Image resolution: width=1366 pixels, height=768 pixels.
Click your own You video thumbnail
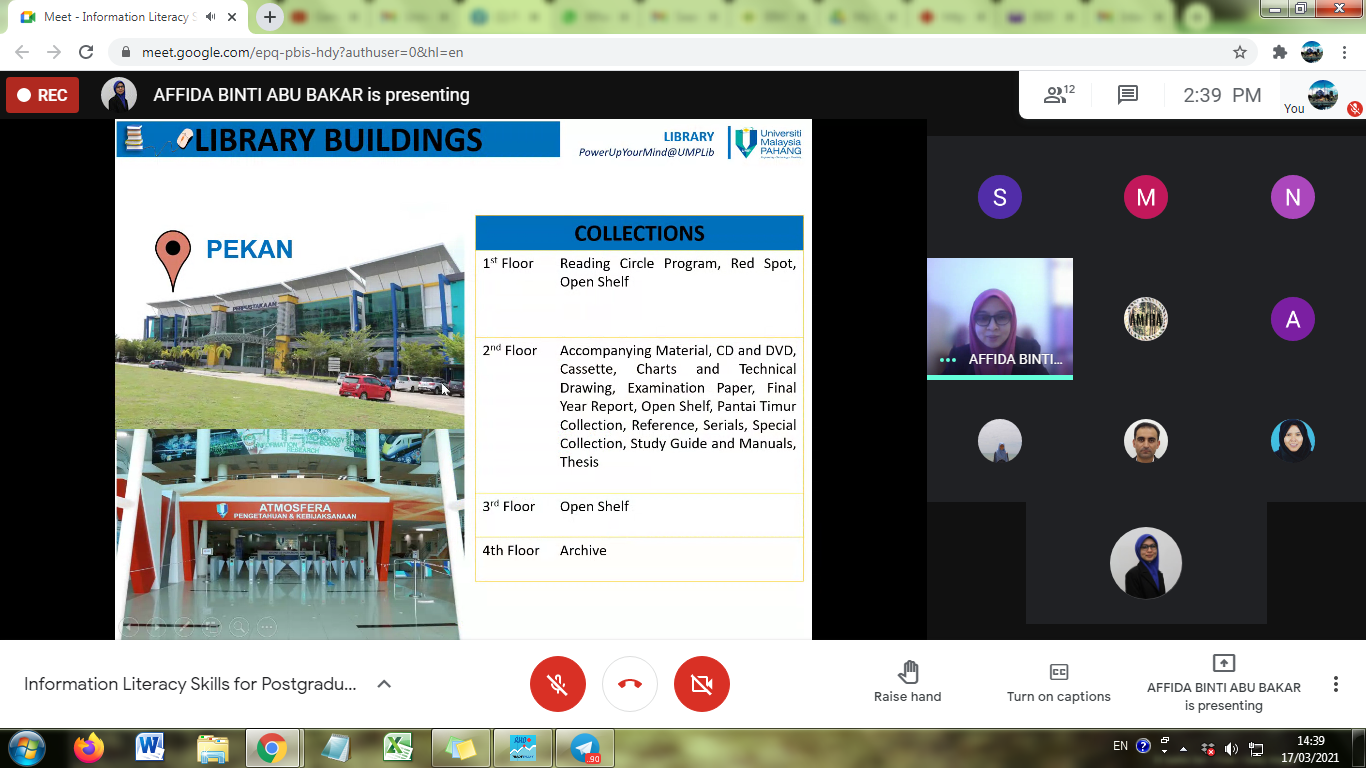pyautogui.click(x=1323, y=95)
